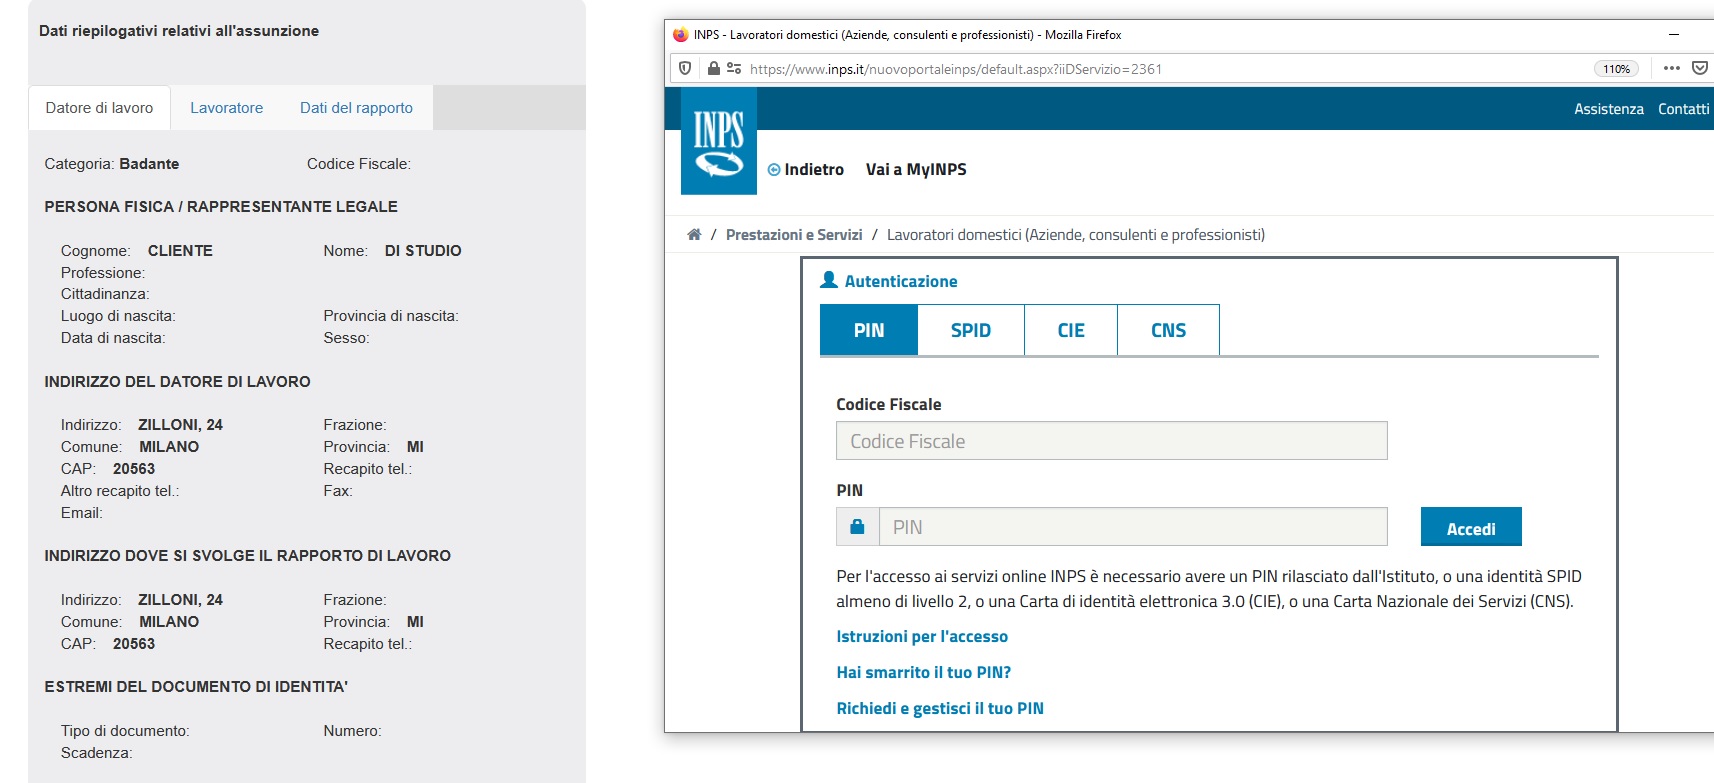Click the Scadenza label

(x=96, y=752)
